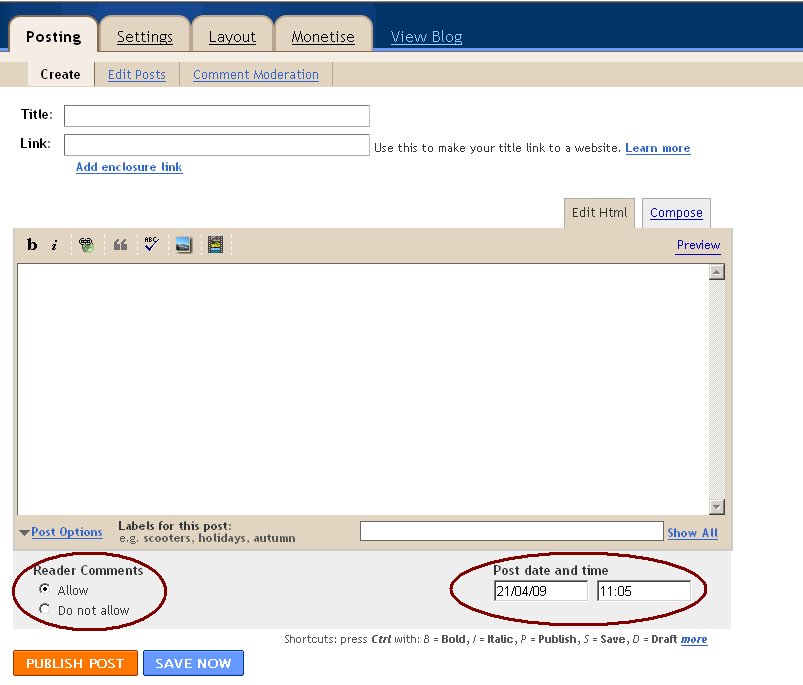803x685 pixels.
Task: Click the post time field showing 11:05
Action: pyautogui.click(x=644, y=591)
